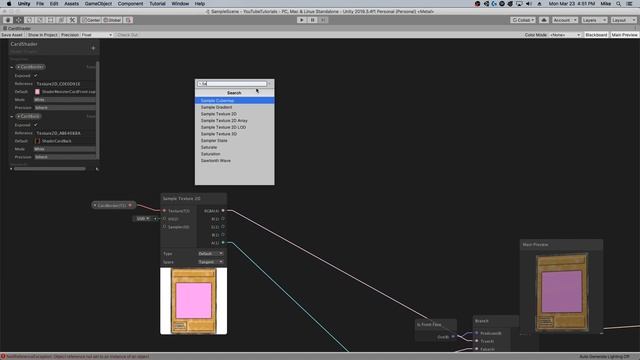Open the Layout dropdown
This screenshot has height=360, width=640.
[623, 20]
